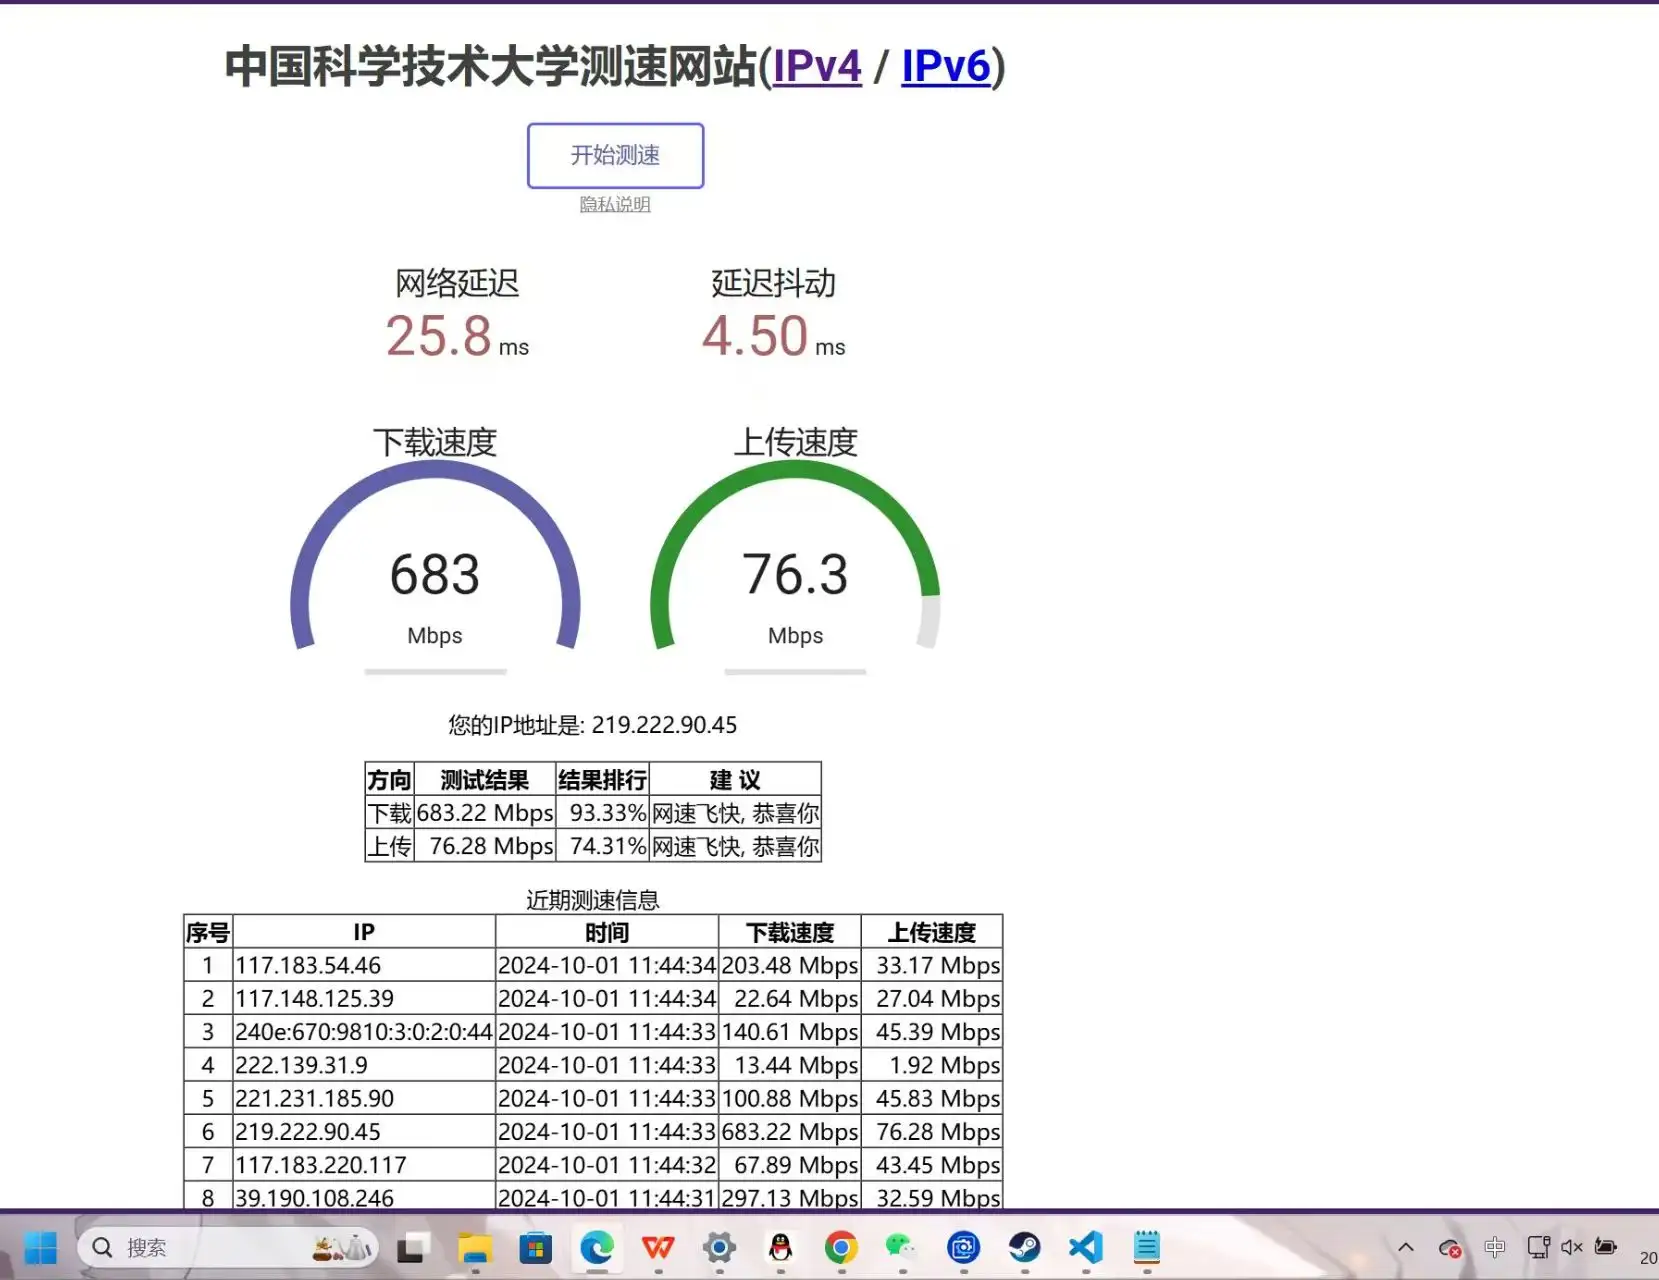
Task: Open Task View from taskbar
Action: [411, 1248]
